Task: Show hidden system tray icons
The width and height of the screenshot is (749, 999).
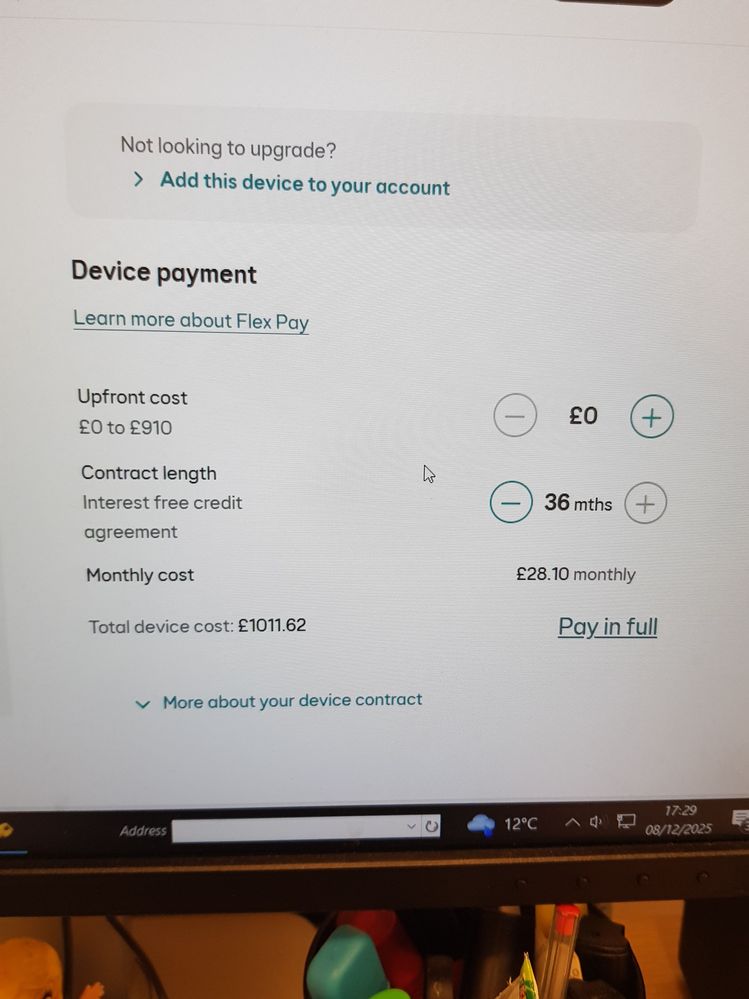Action: click(572, 823)
